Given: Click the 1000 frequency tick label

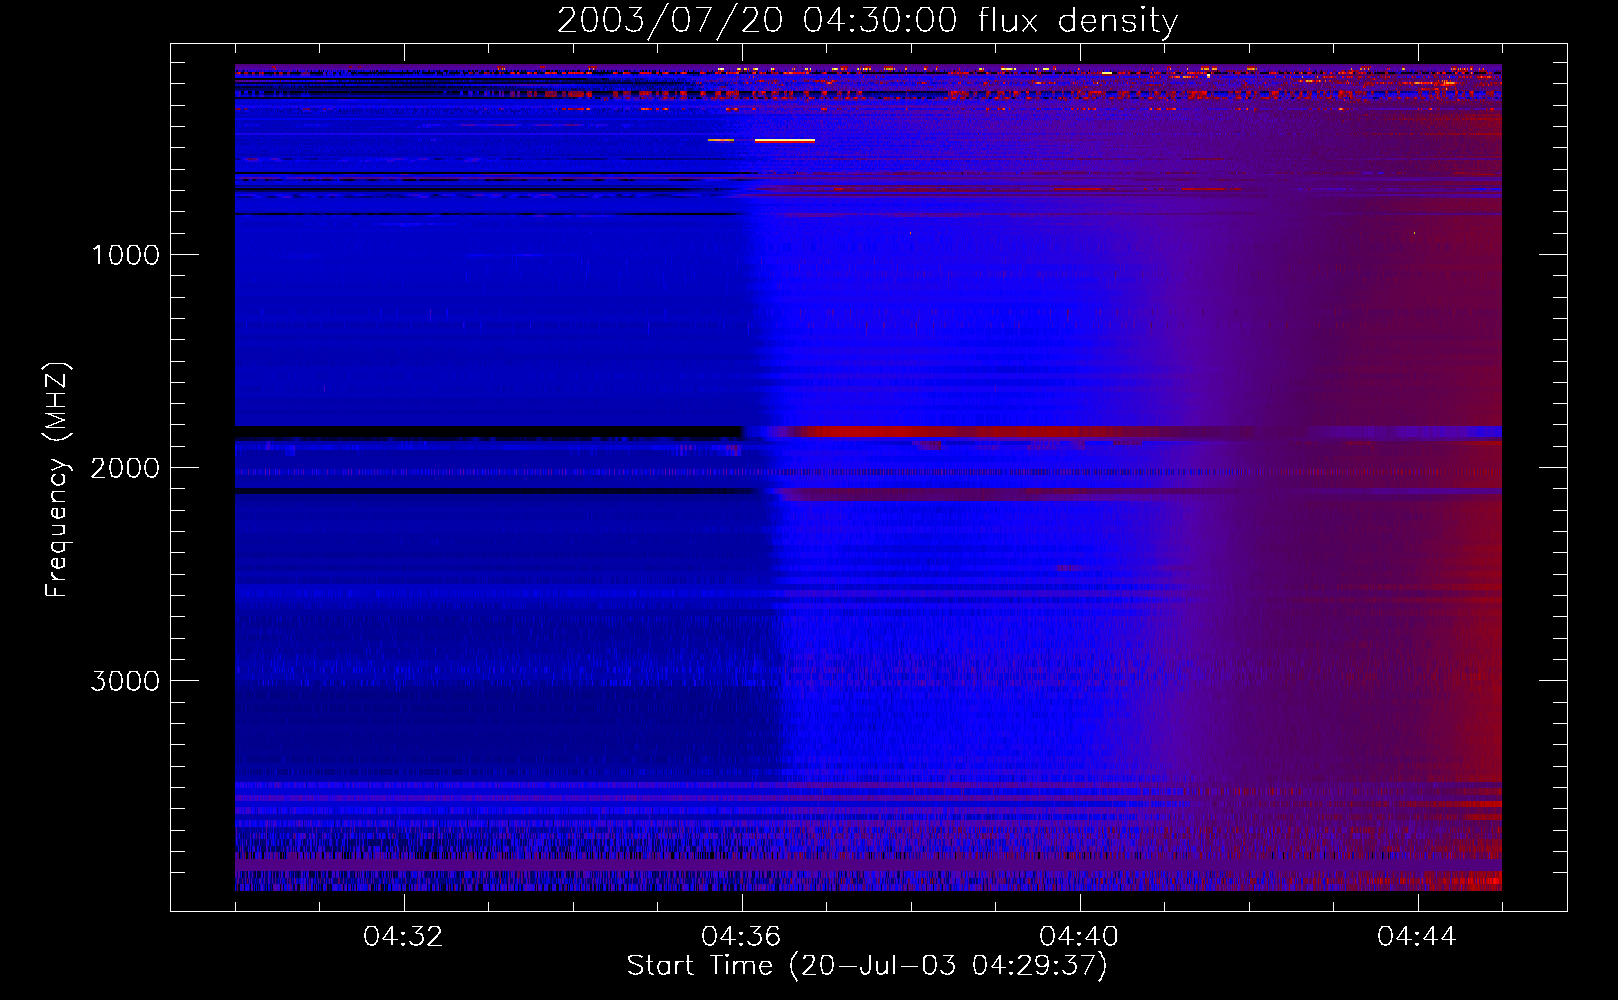Looking at the screenshot, I should tap(125, 255).
